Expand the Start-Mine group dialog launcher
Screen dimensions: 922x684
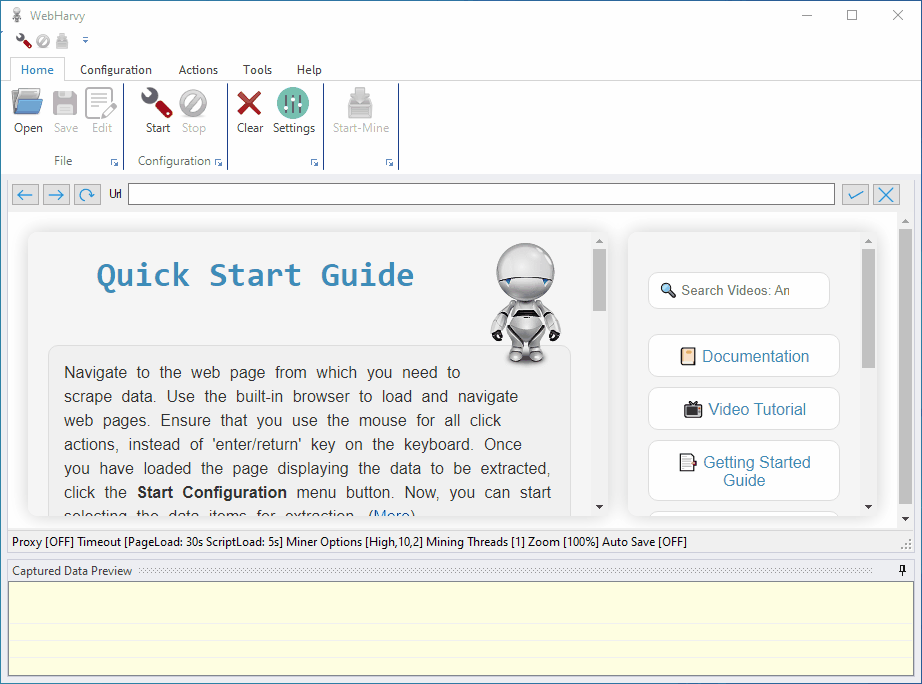[389, 162]
